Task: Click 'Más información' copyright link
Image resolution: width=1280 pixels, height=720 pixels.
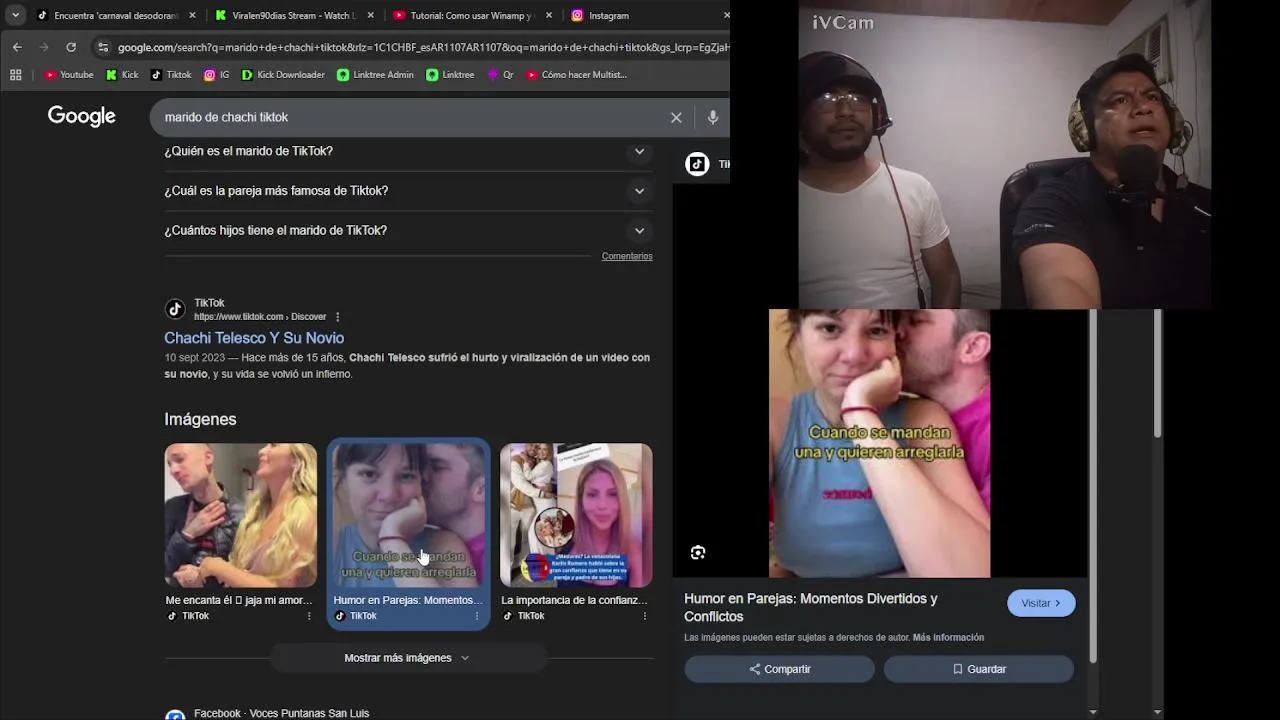Action: [x=948, y=637]
